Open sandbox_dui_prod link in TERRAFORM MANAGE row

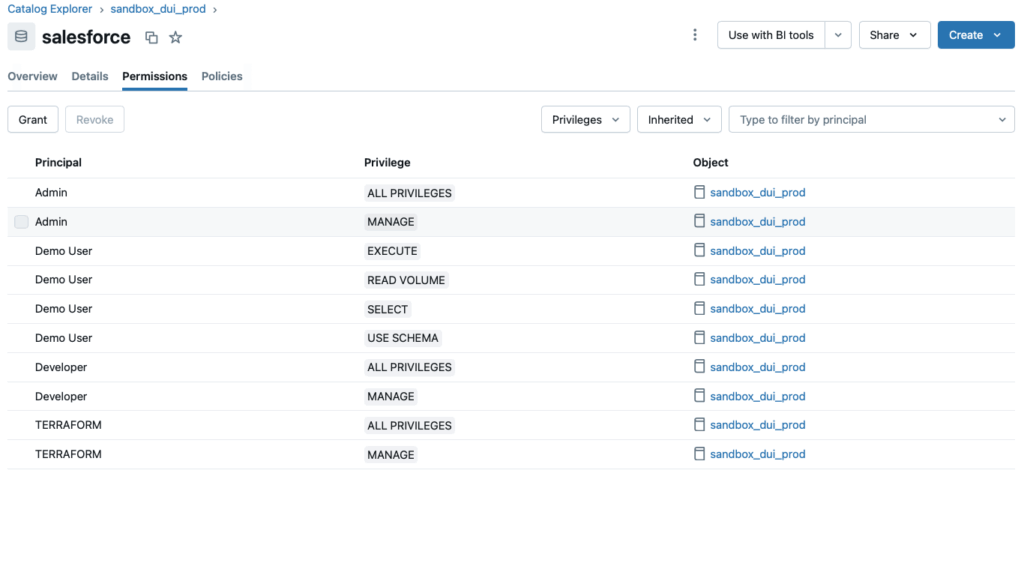coord(758,455)
